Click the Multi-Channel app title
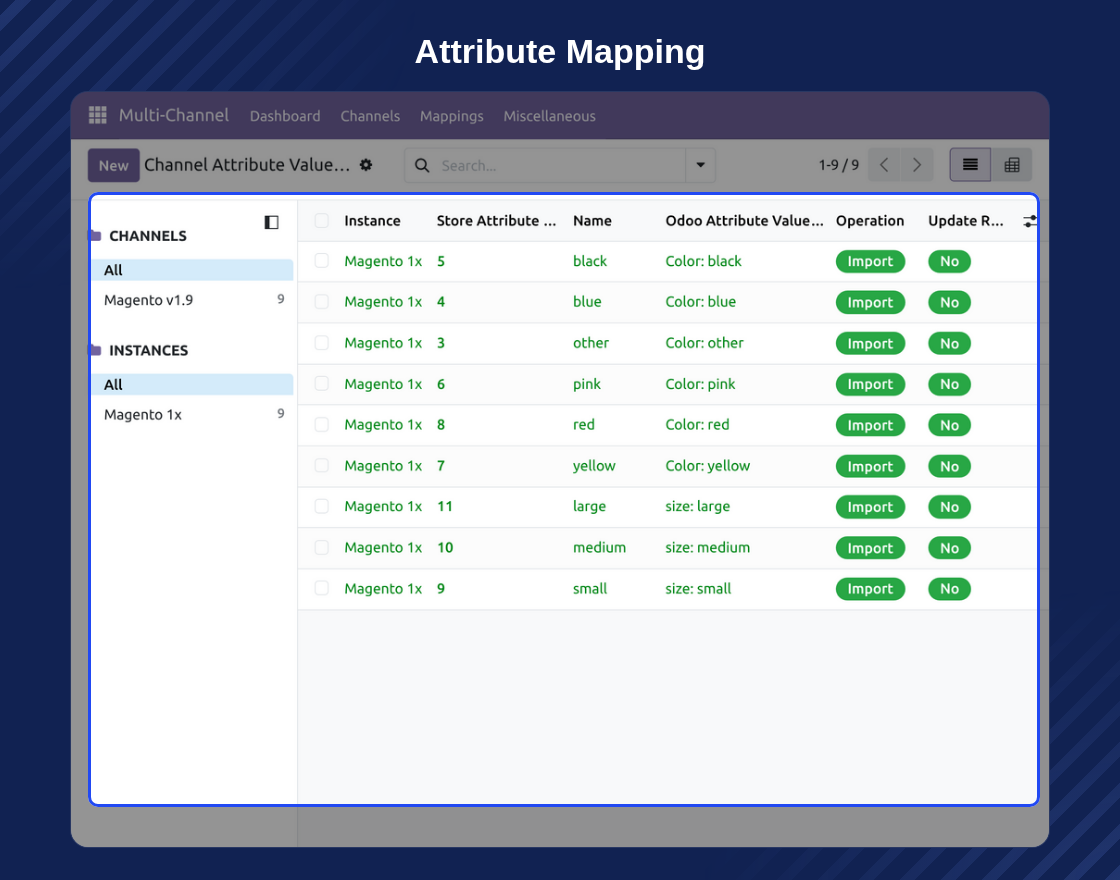This screenshot has width=1120, height=880. tap(174, 115)
